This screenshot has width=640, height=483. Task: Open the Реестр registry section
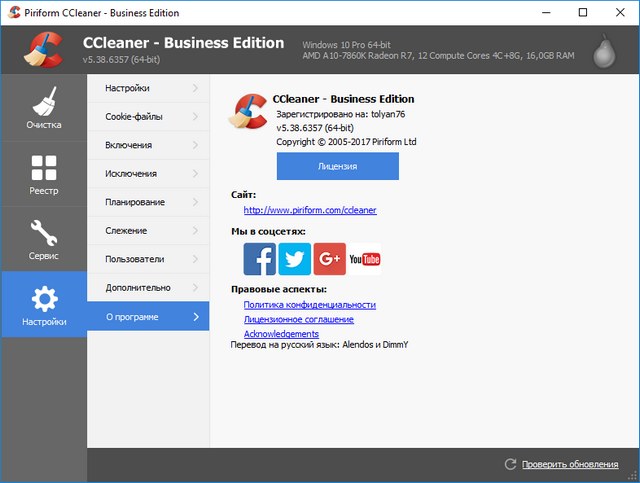point(44,174)
